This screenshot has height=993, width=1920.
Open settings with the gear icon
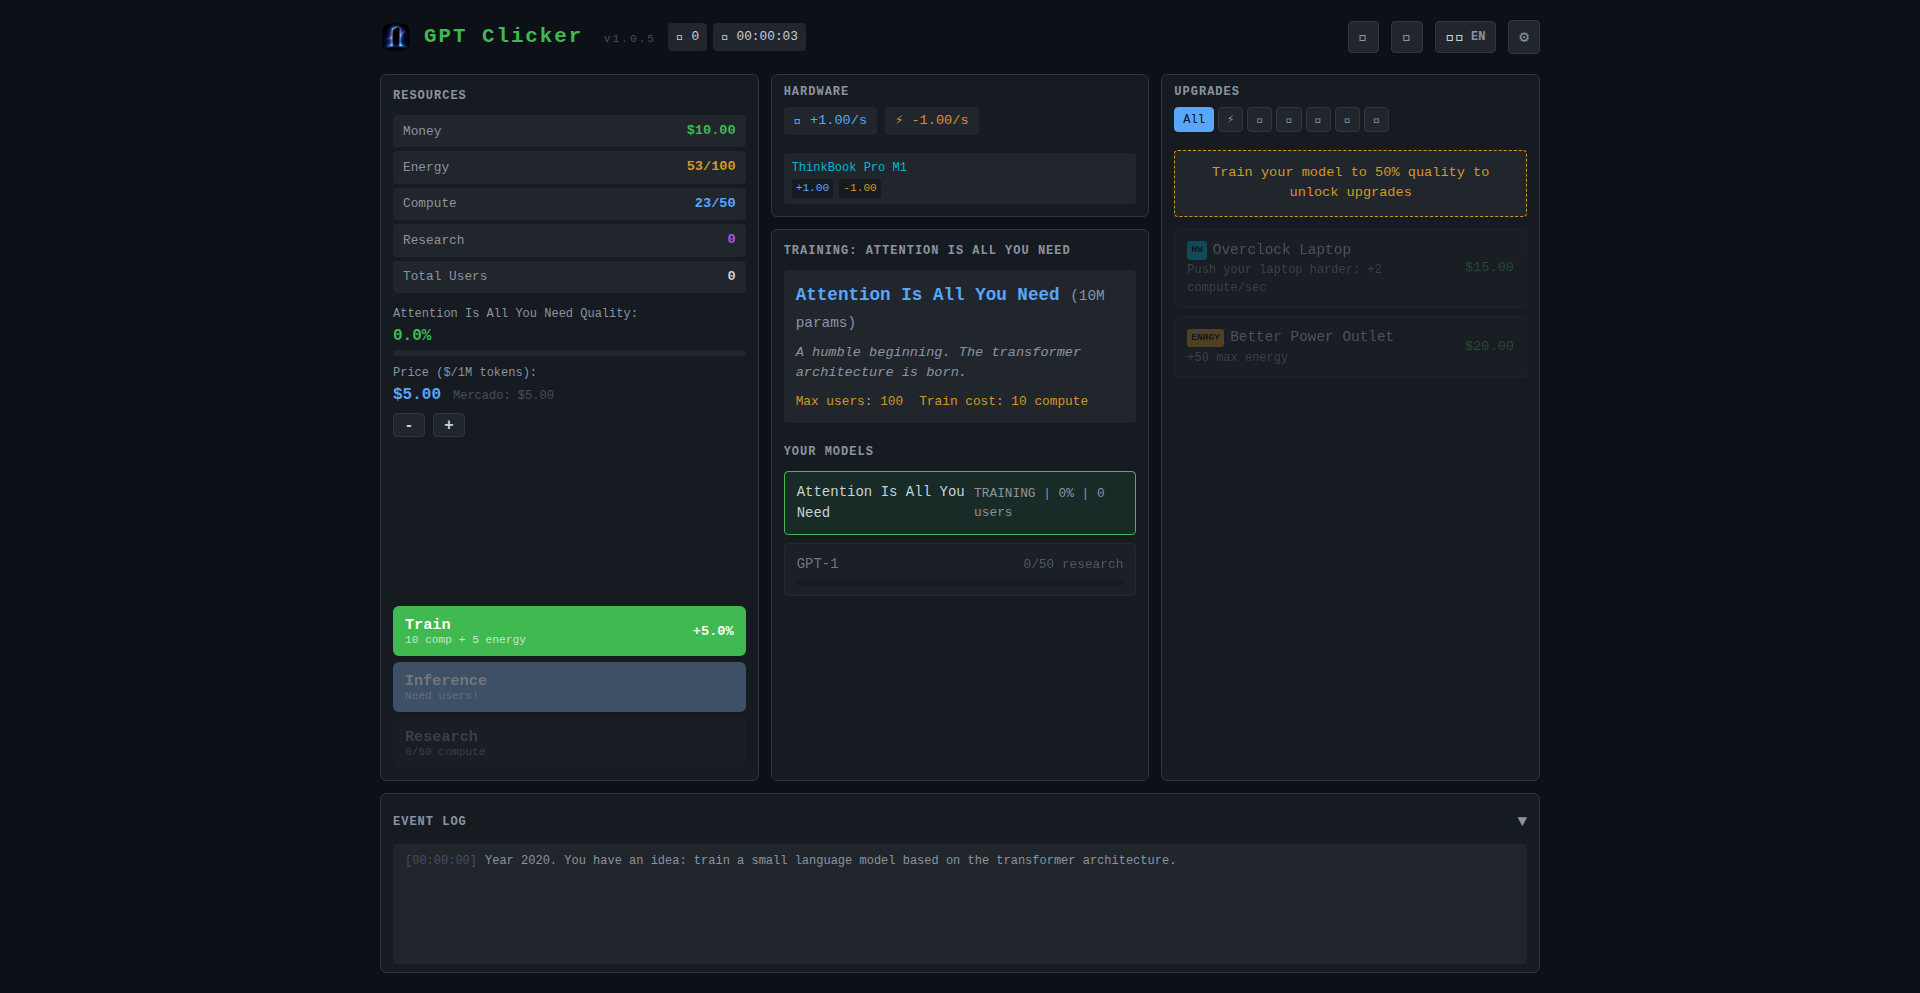1523,37
